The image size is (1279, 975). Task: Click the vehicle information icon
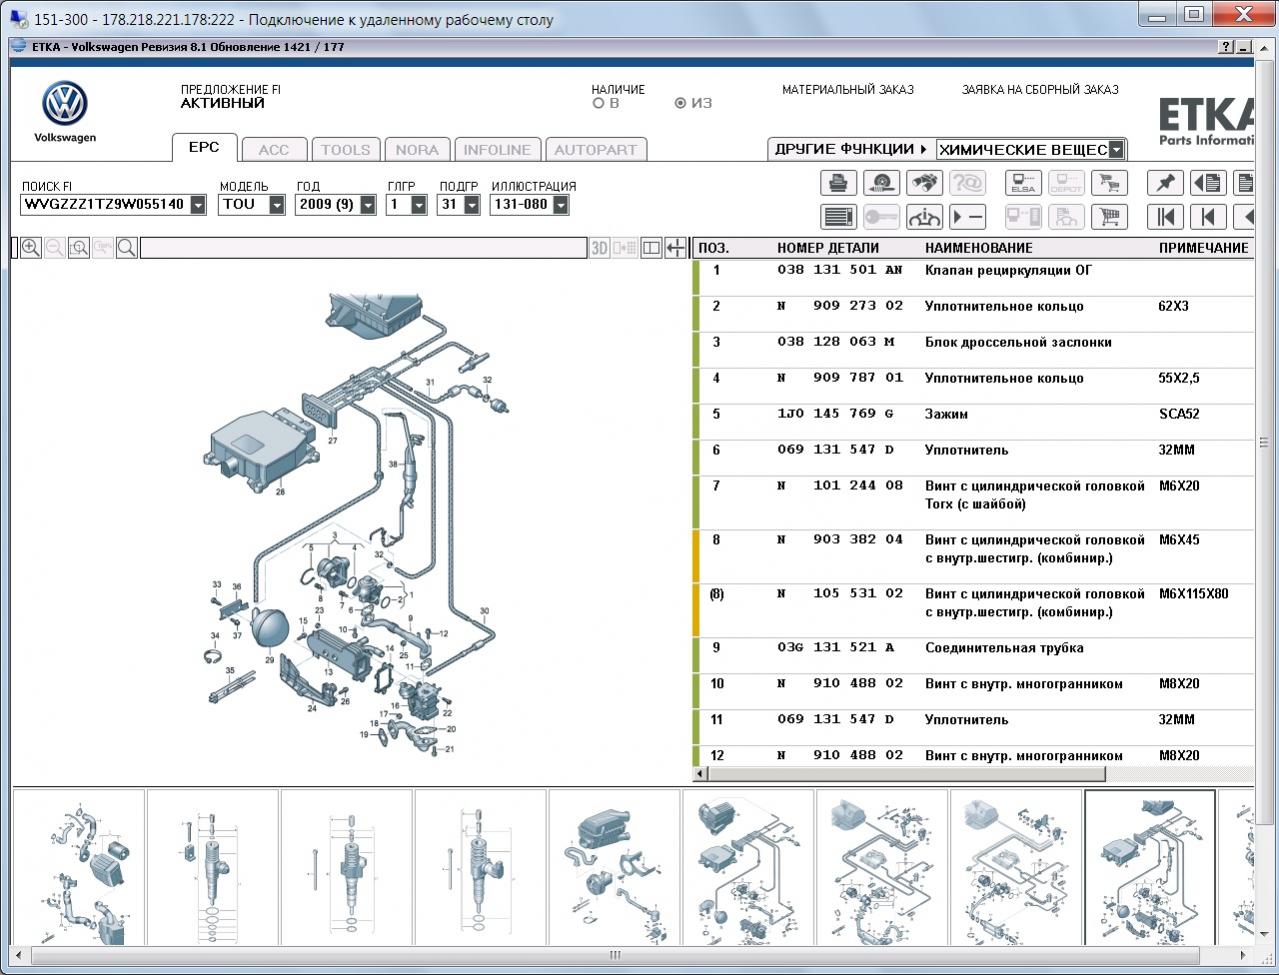pos(924,217)
